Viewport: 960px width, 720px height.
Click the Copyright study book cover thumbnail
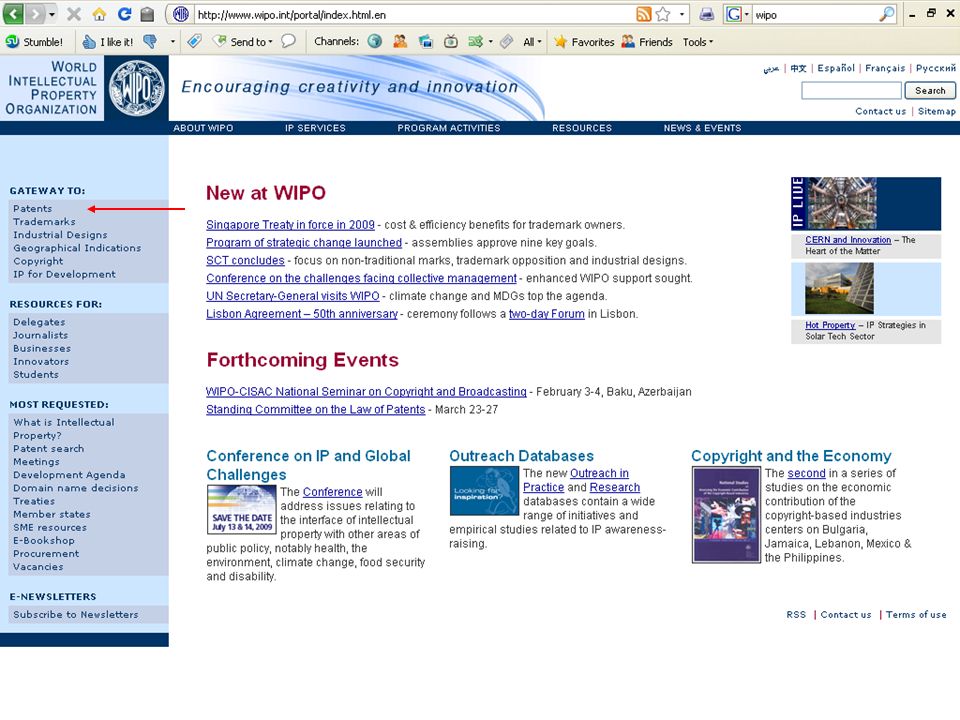tap(726, 515)
